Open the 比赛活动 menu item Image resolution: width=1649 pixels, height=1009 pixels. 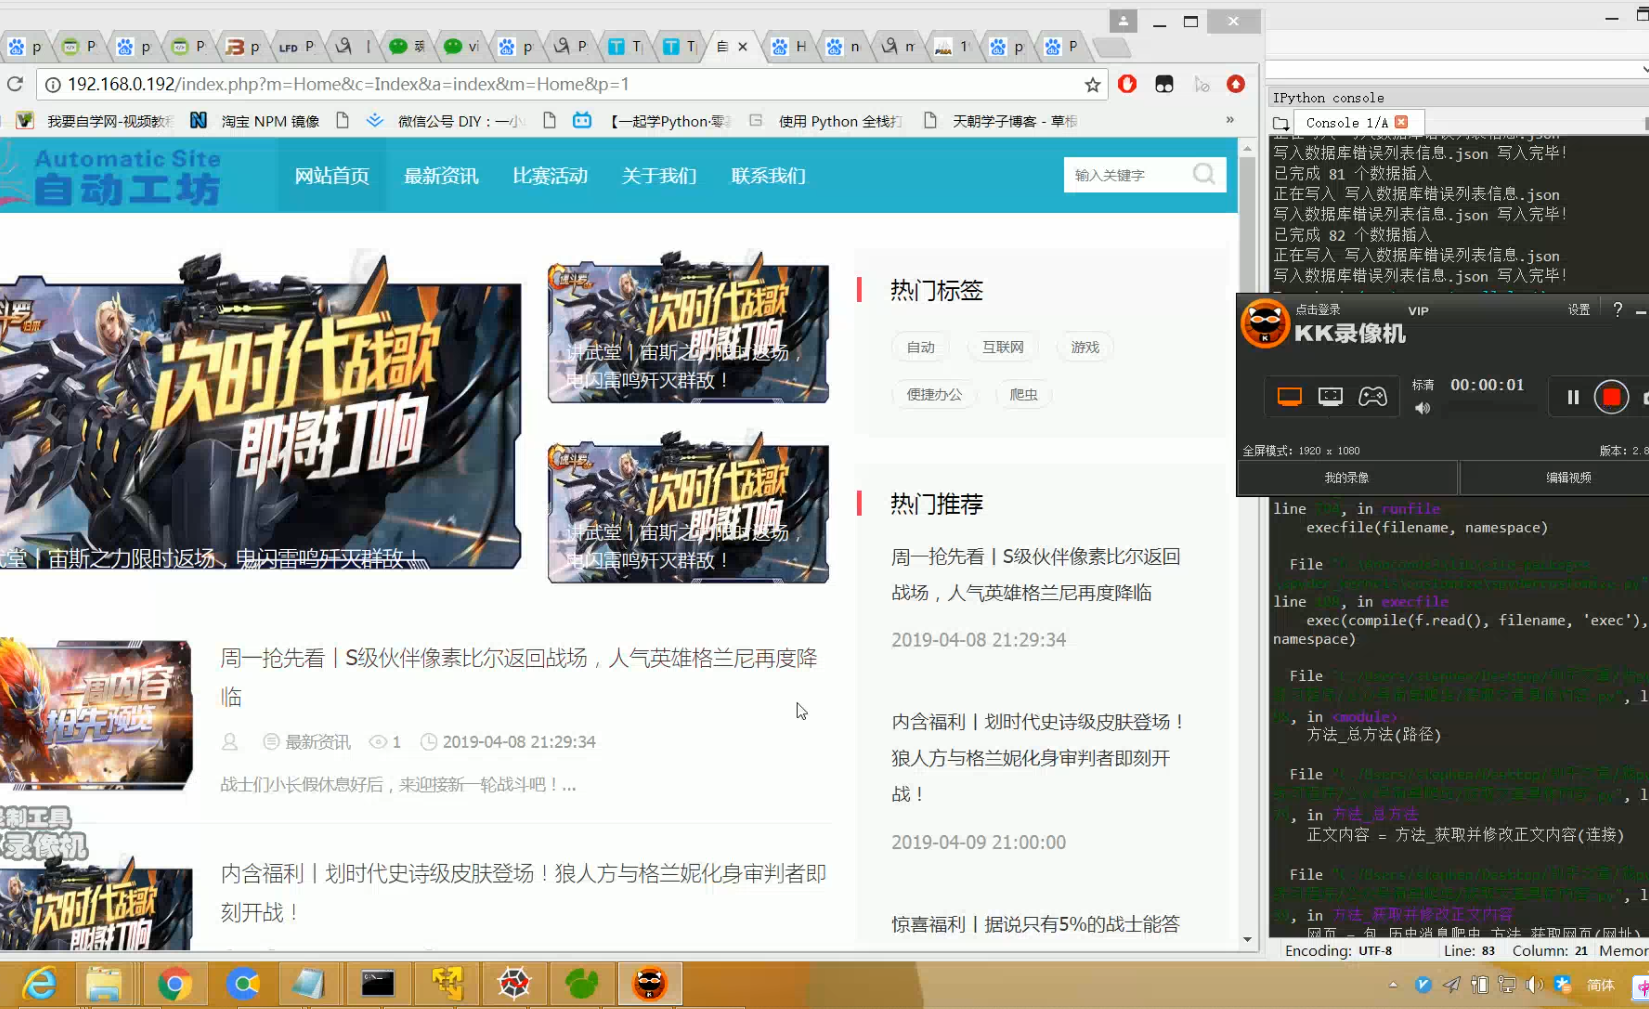click(x=550, y=176)
